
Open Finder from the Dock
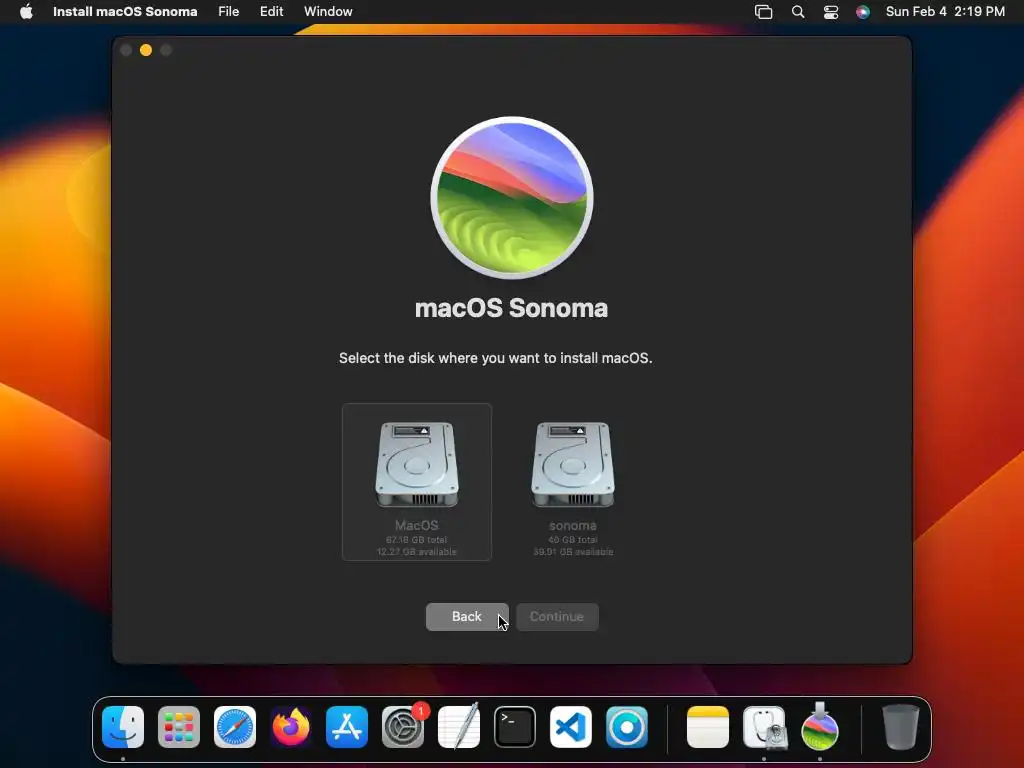pyautogui.click(x=123, y=727)
